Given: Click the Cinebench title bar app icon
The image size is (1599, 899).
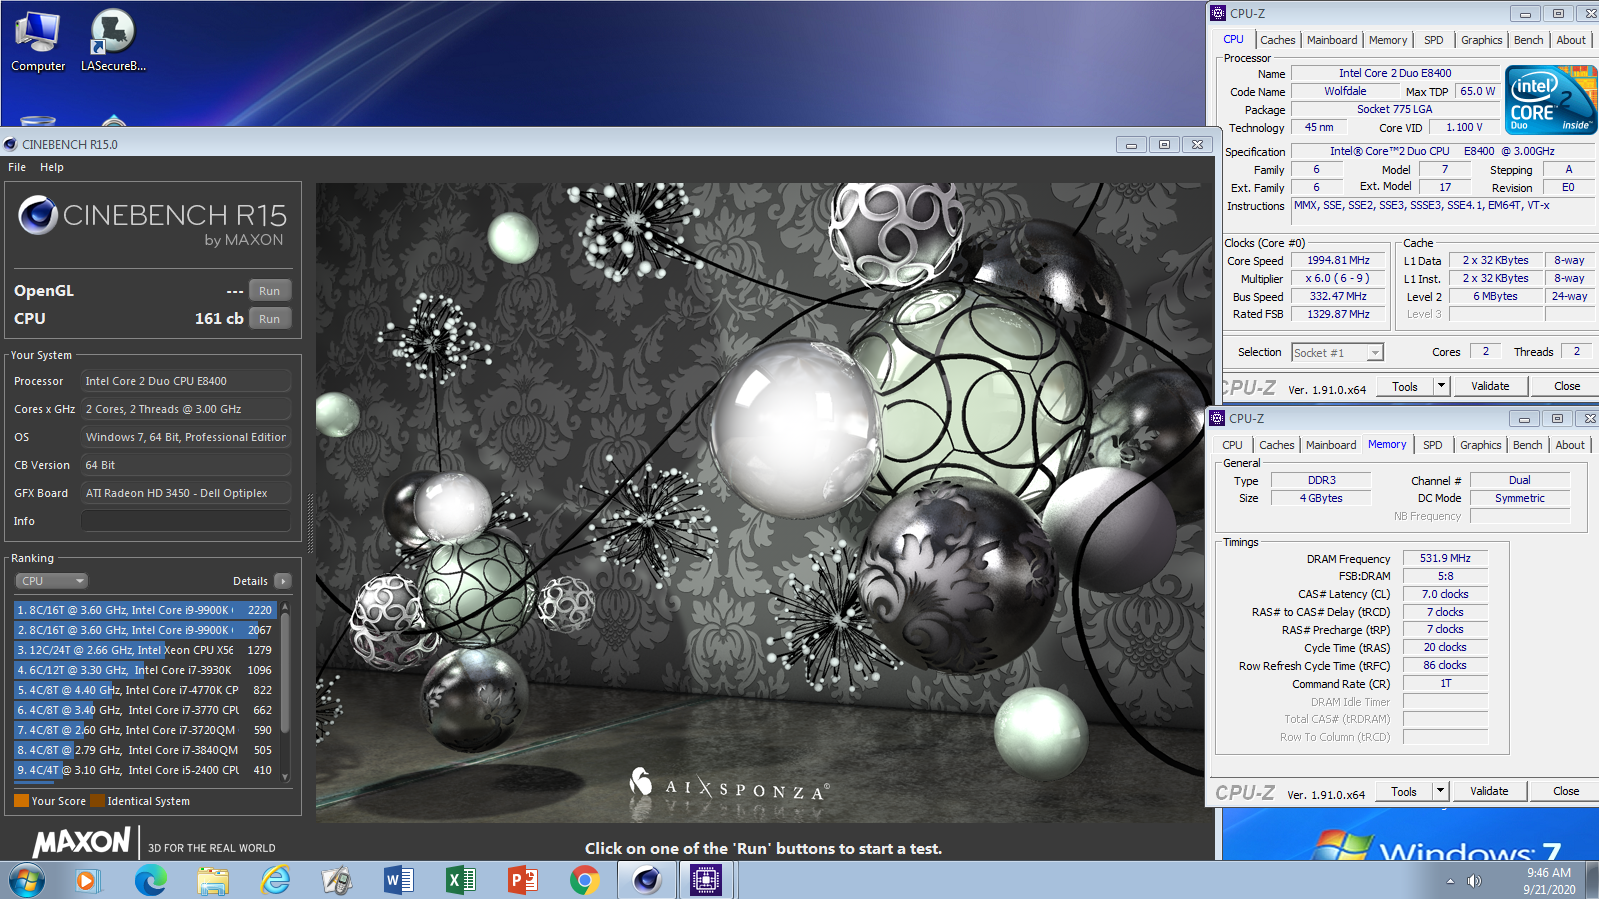Looking at the screenshot, I should pos(11,144).
